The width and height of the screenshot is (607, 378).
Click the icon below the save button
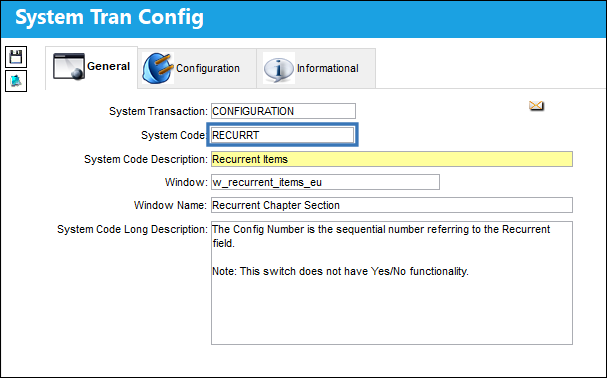[x=16, y=81]
